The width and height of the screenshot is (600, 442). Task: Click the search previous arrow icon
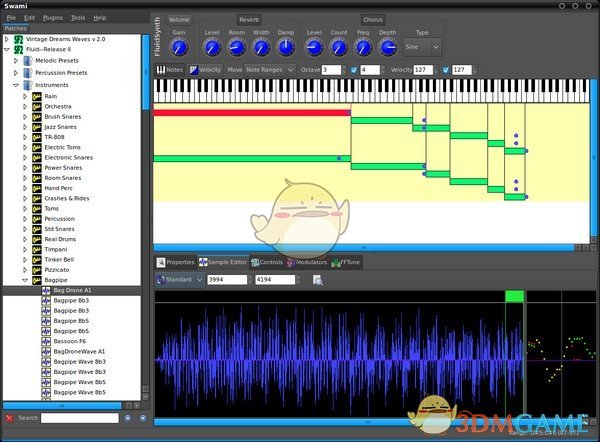point(128,418)
